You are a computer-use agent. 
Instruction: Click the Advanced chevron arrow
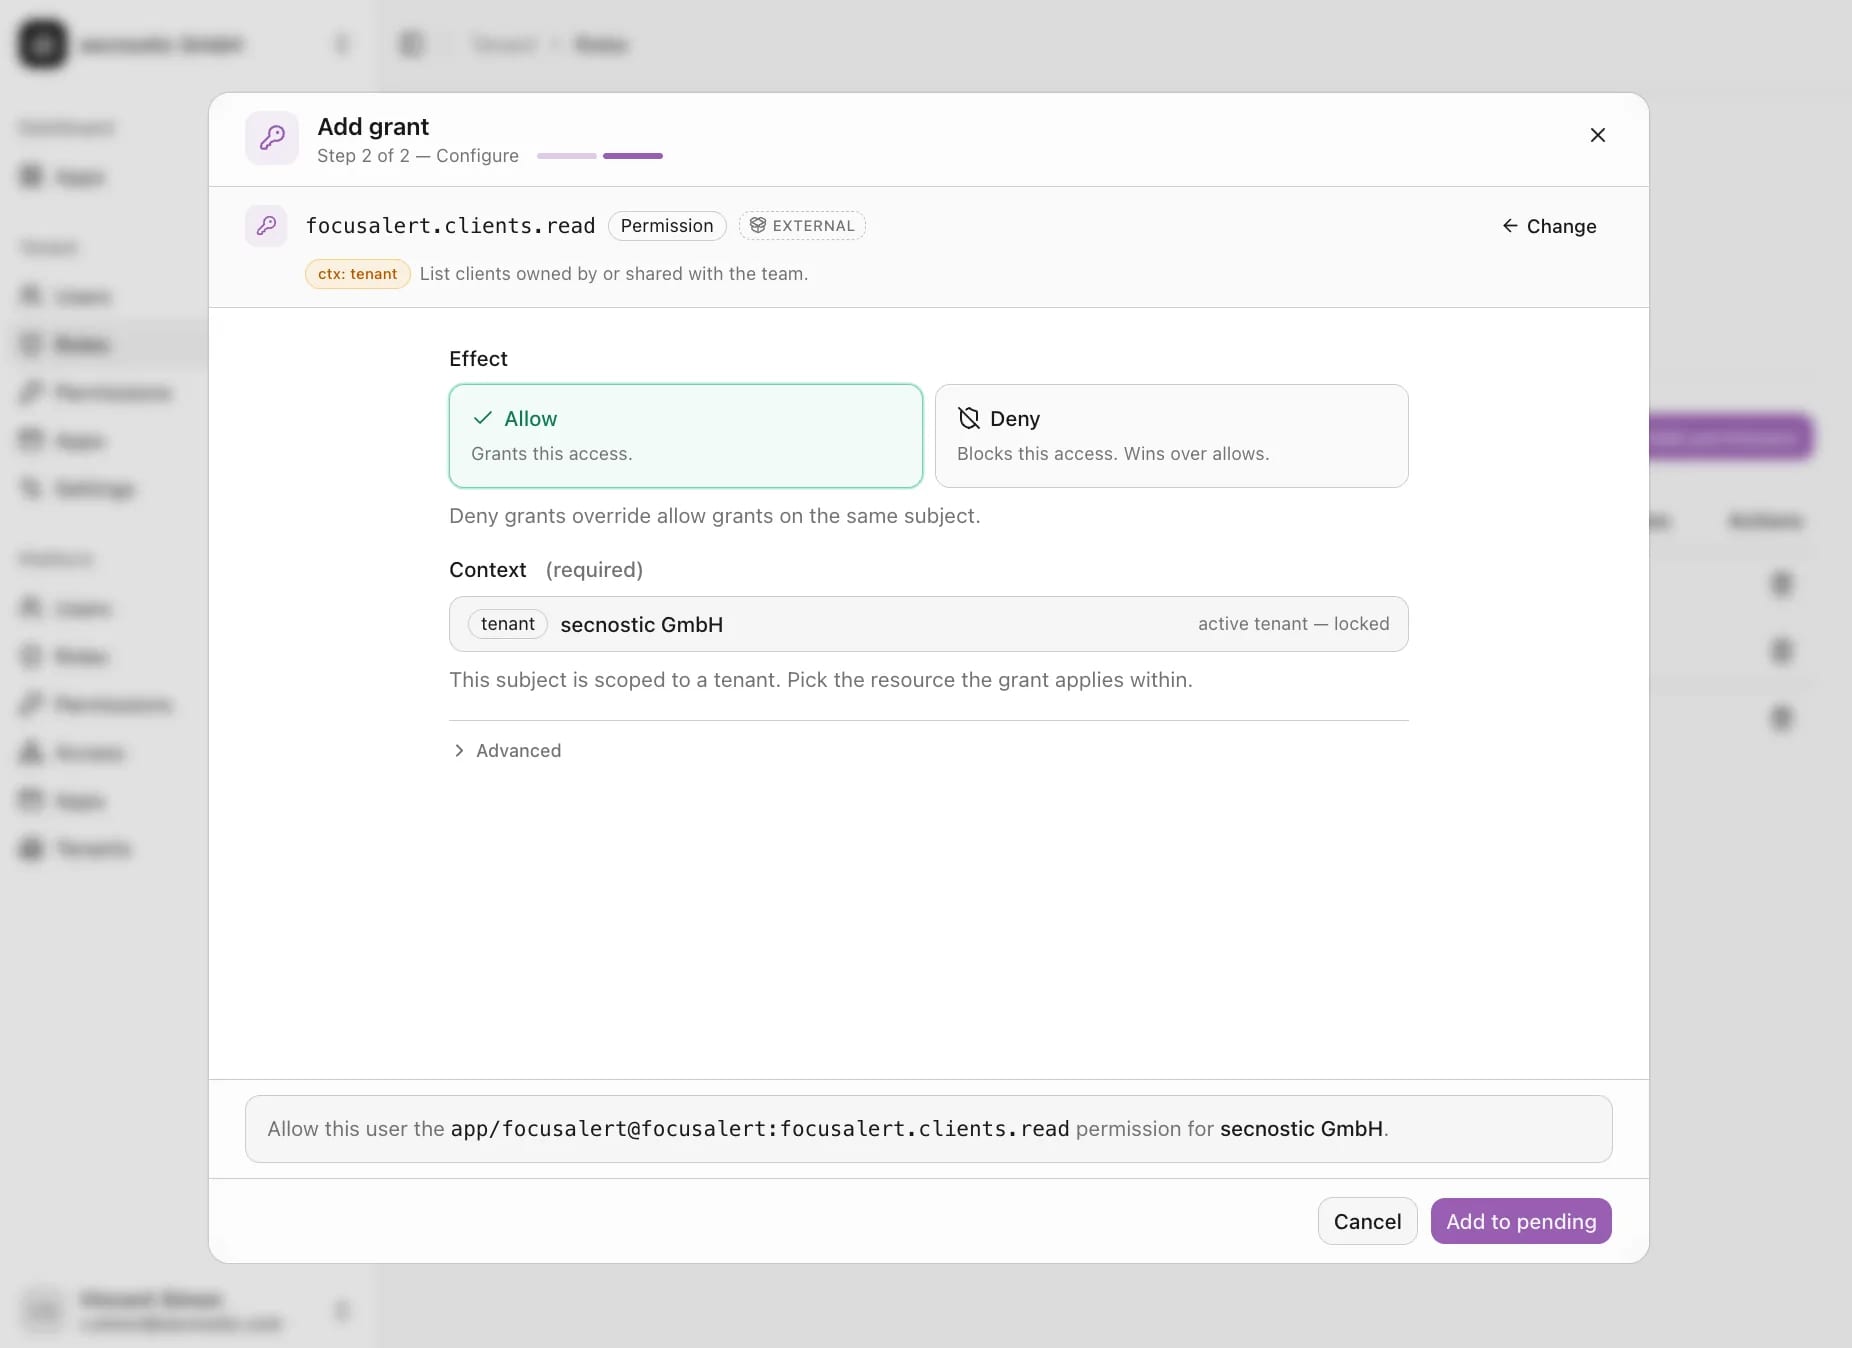[459, 751]
